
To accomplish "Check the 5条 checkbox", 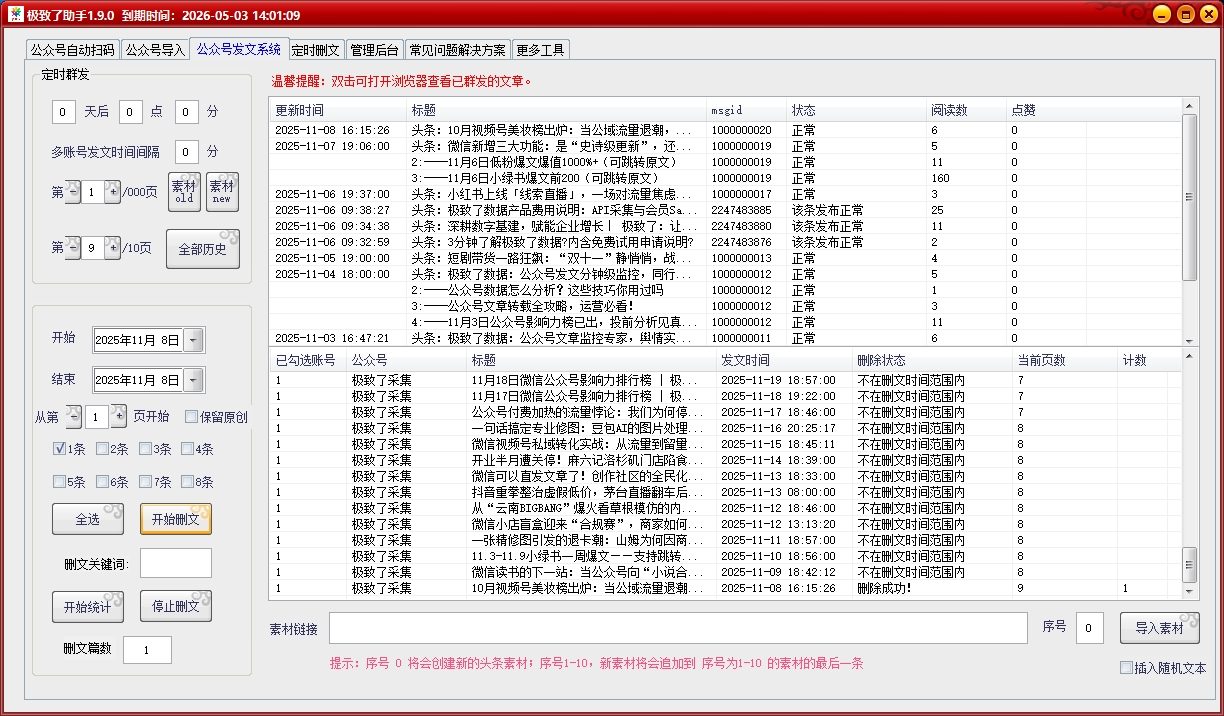I will (60, 482).
